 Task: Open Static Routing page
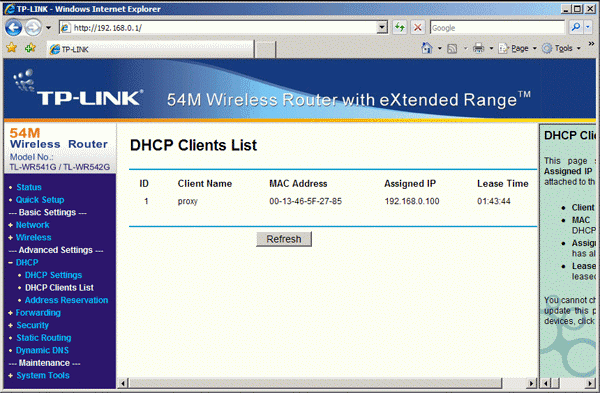(44, 338)
